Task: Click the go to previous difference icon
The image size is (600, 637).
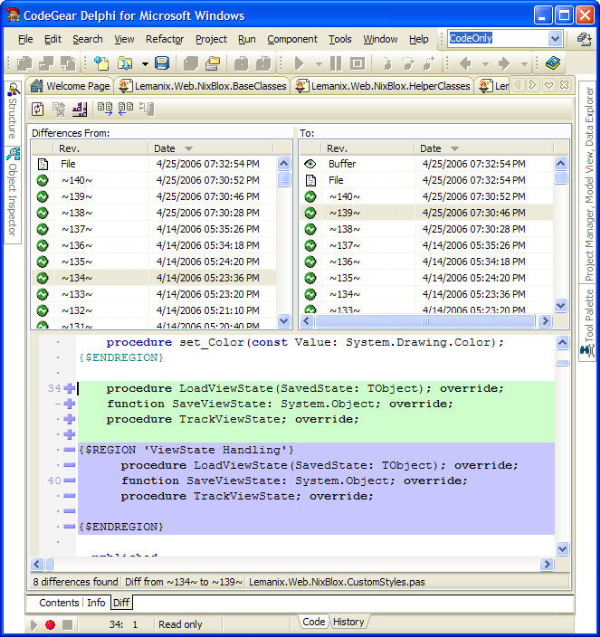Action: tap(126, 109)
